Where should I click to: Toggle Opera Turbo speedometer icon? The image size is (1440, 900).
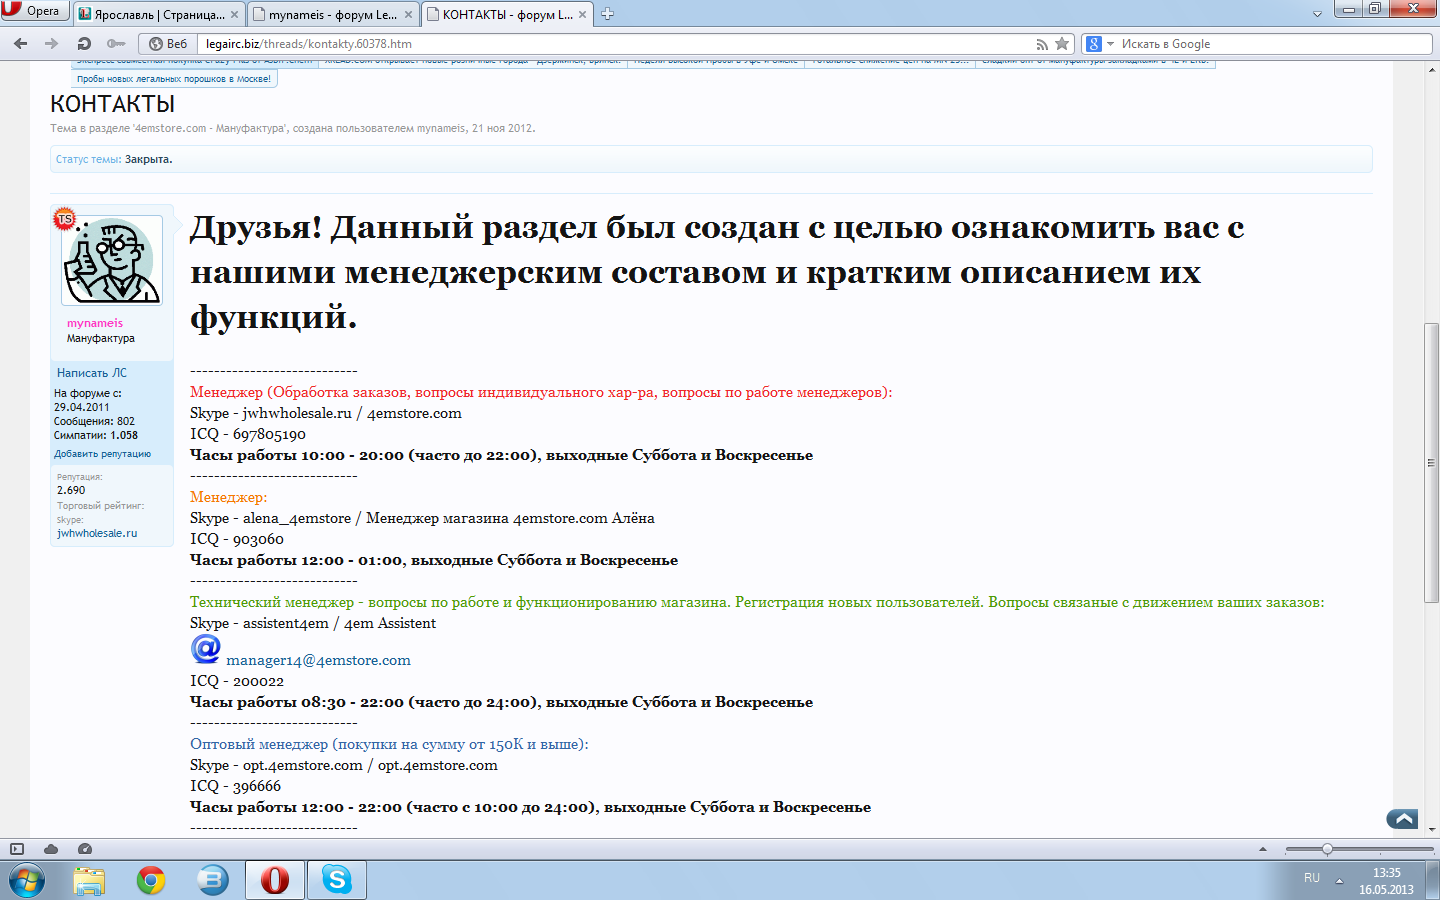tap(85, 849)
